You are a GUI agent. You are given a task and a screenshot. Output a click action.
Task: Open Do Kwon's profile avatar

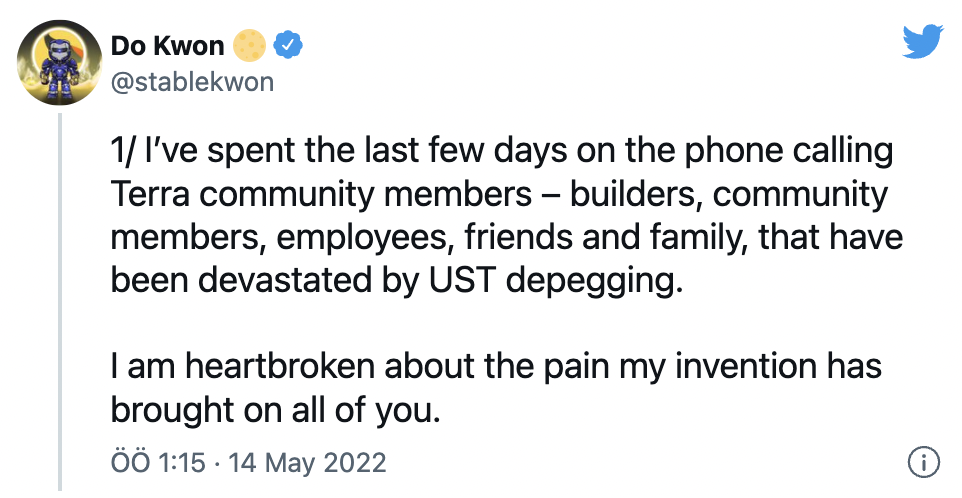click(59, 63)
